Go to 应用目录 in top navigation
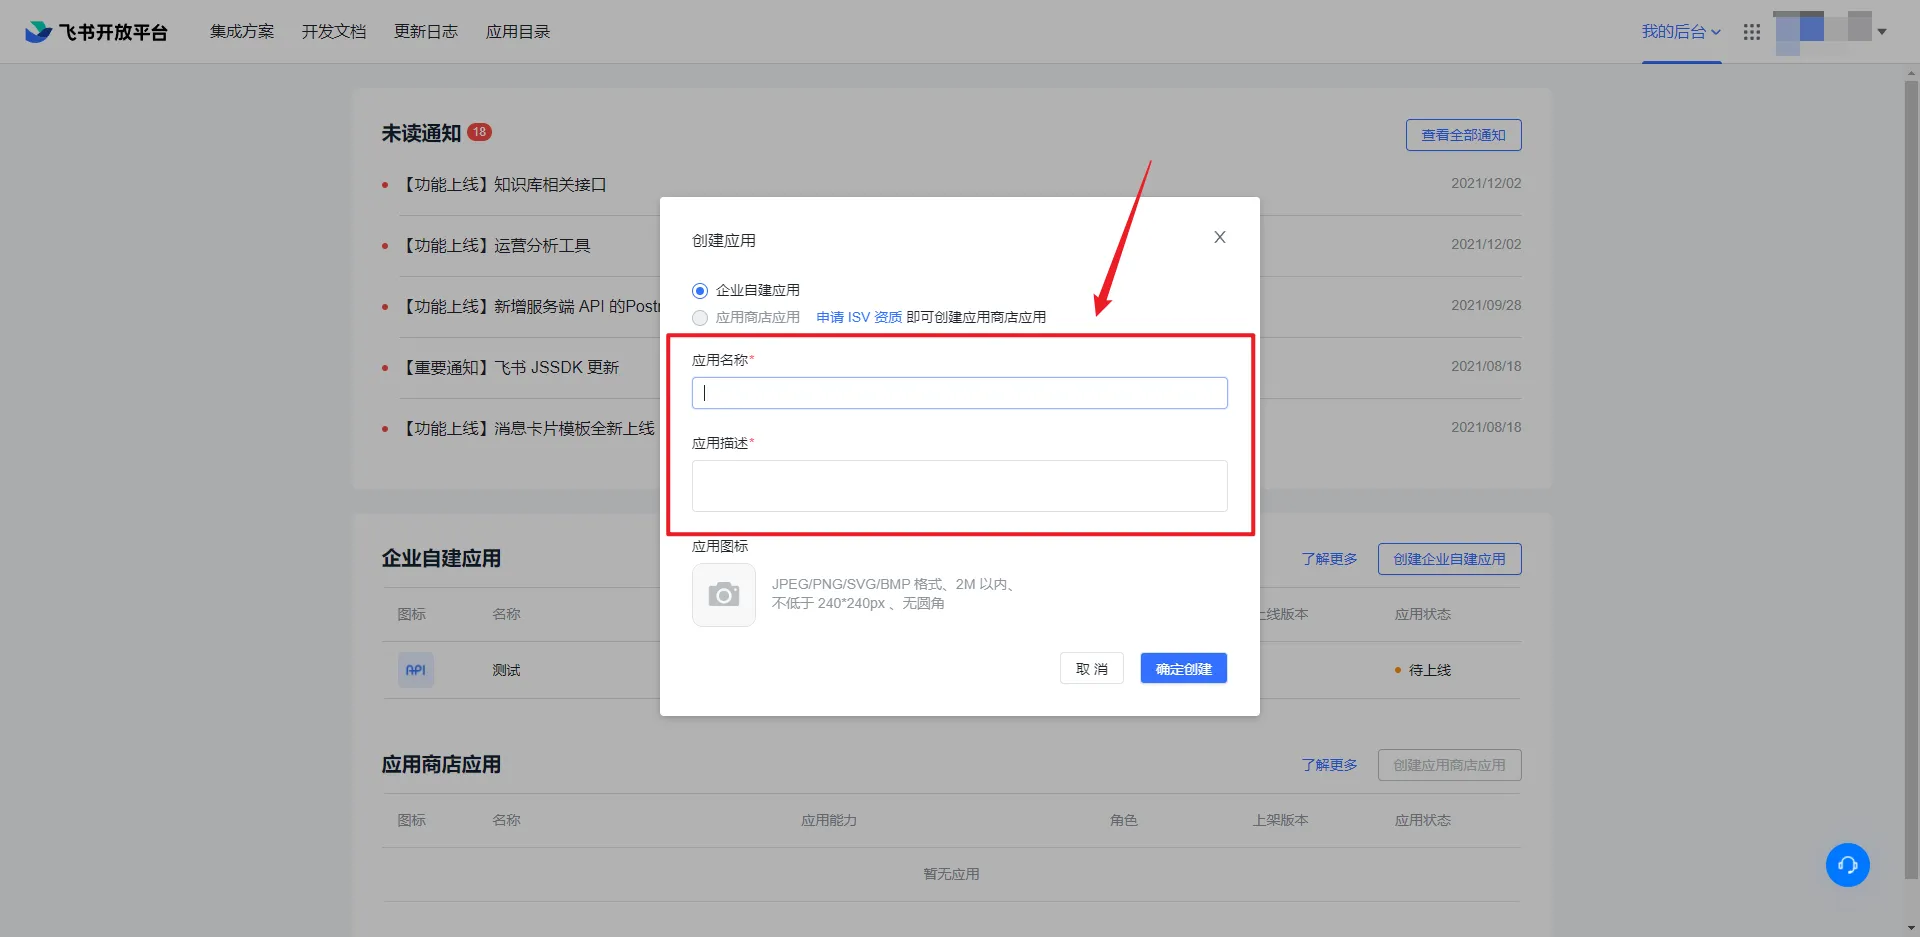This screenshot has height=937, width=1920. 518,32
